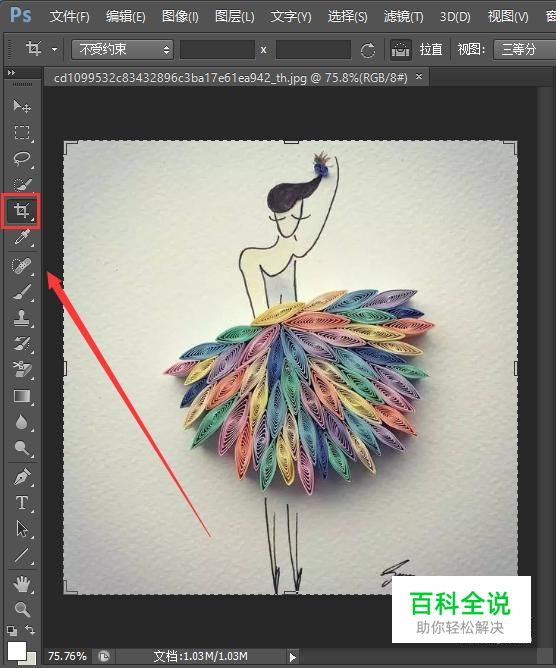Open the 图层(L) menu
The width and height of the screenshot is (556, 668).
point(235,17)
